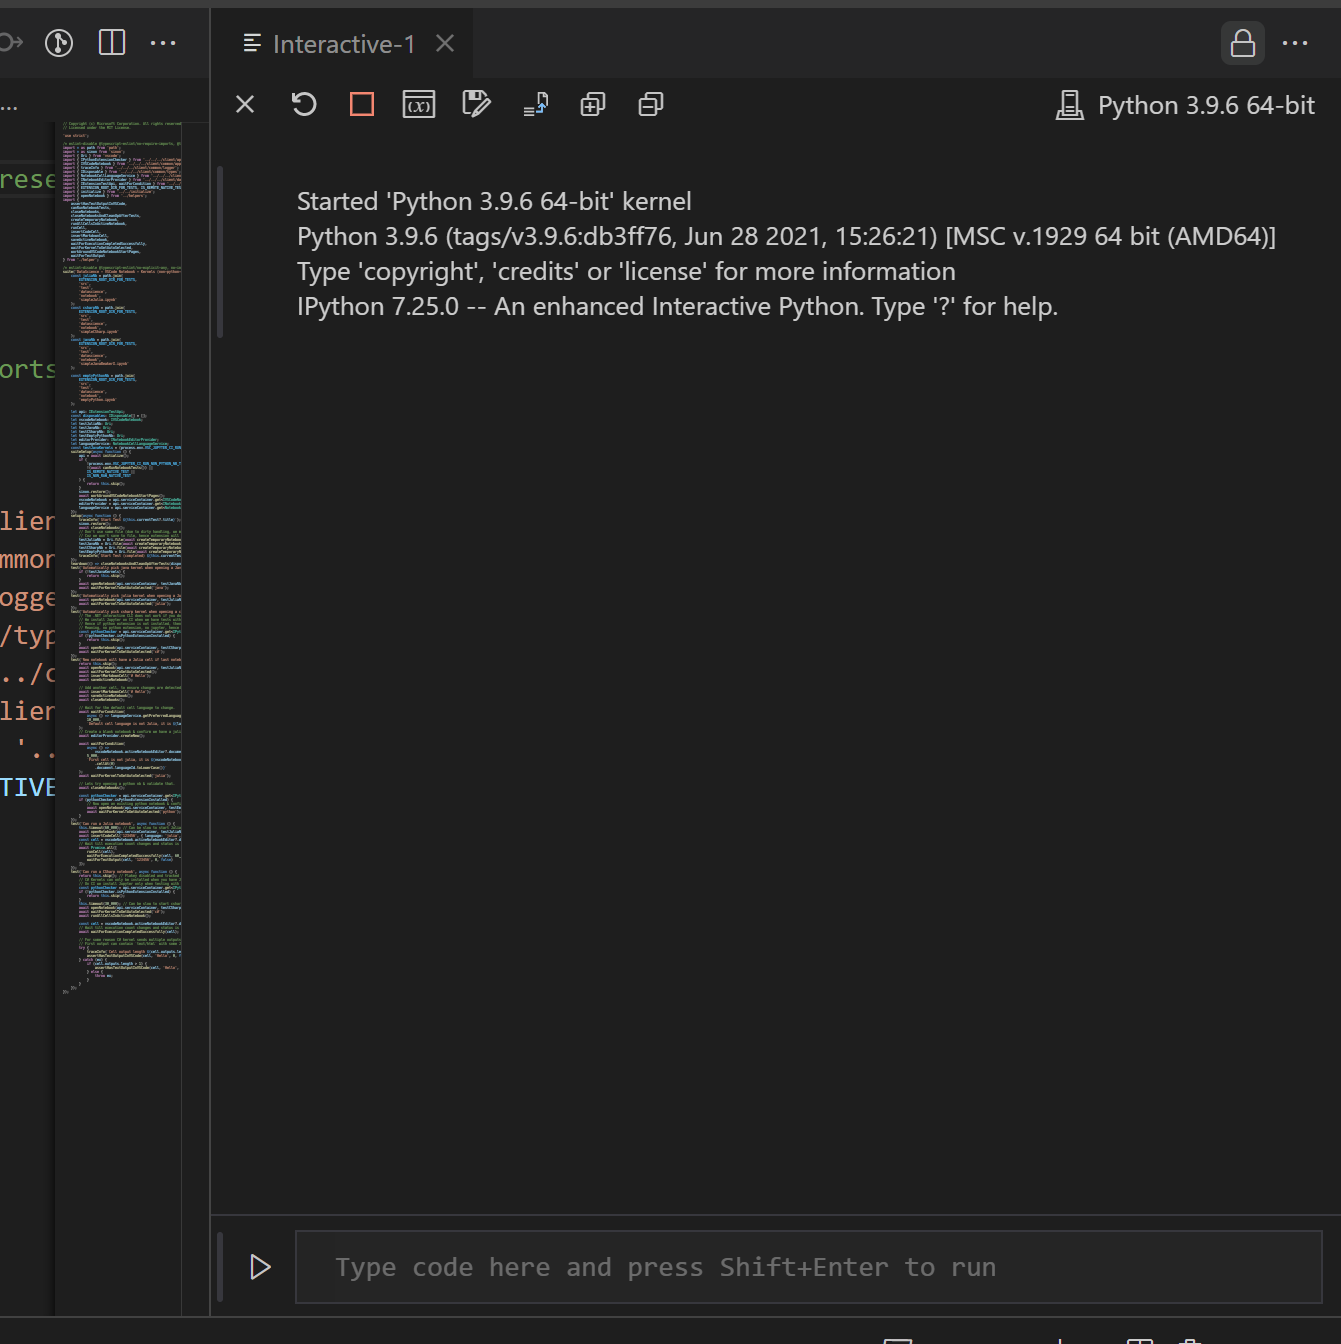Toggle the split editor layout
The image size is (1341, 1344).
tap(112, 43)
